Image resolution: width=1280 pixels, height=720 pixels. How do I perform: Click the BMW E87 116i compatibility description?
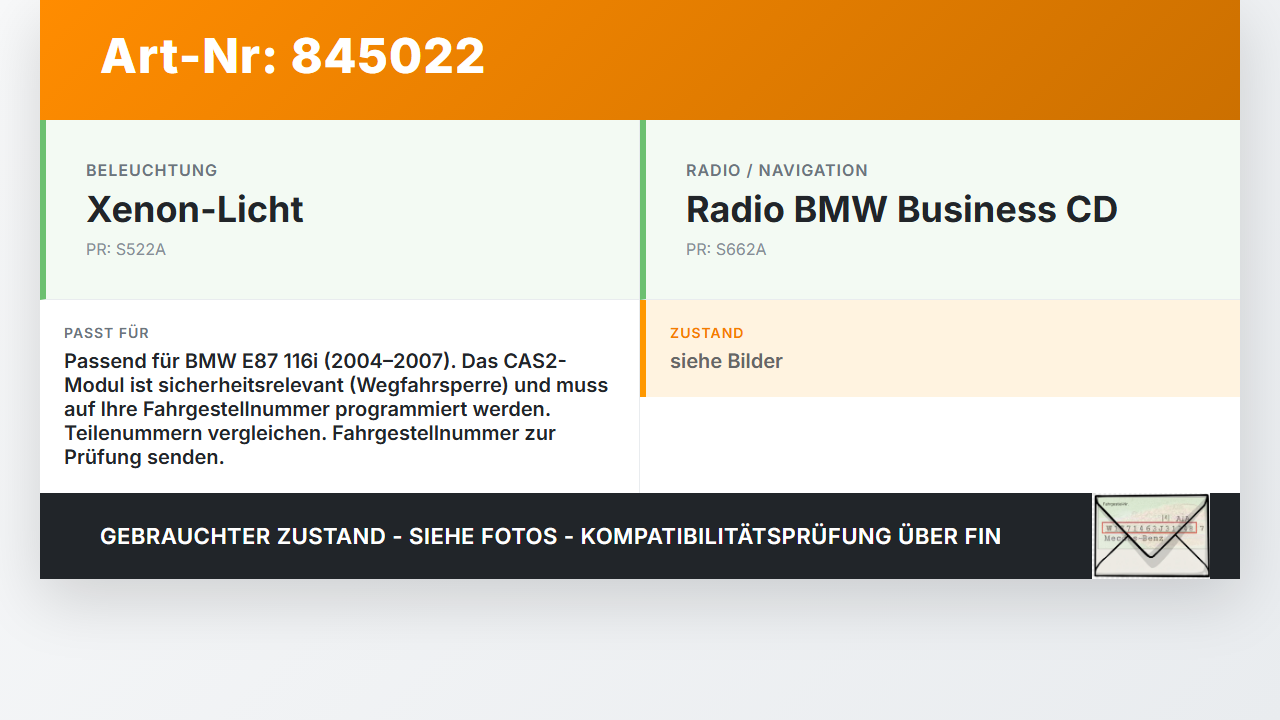pyautogui.click(x=338, y=409)
